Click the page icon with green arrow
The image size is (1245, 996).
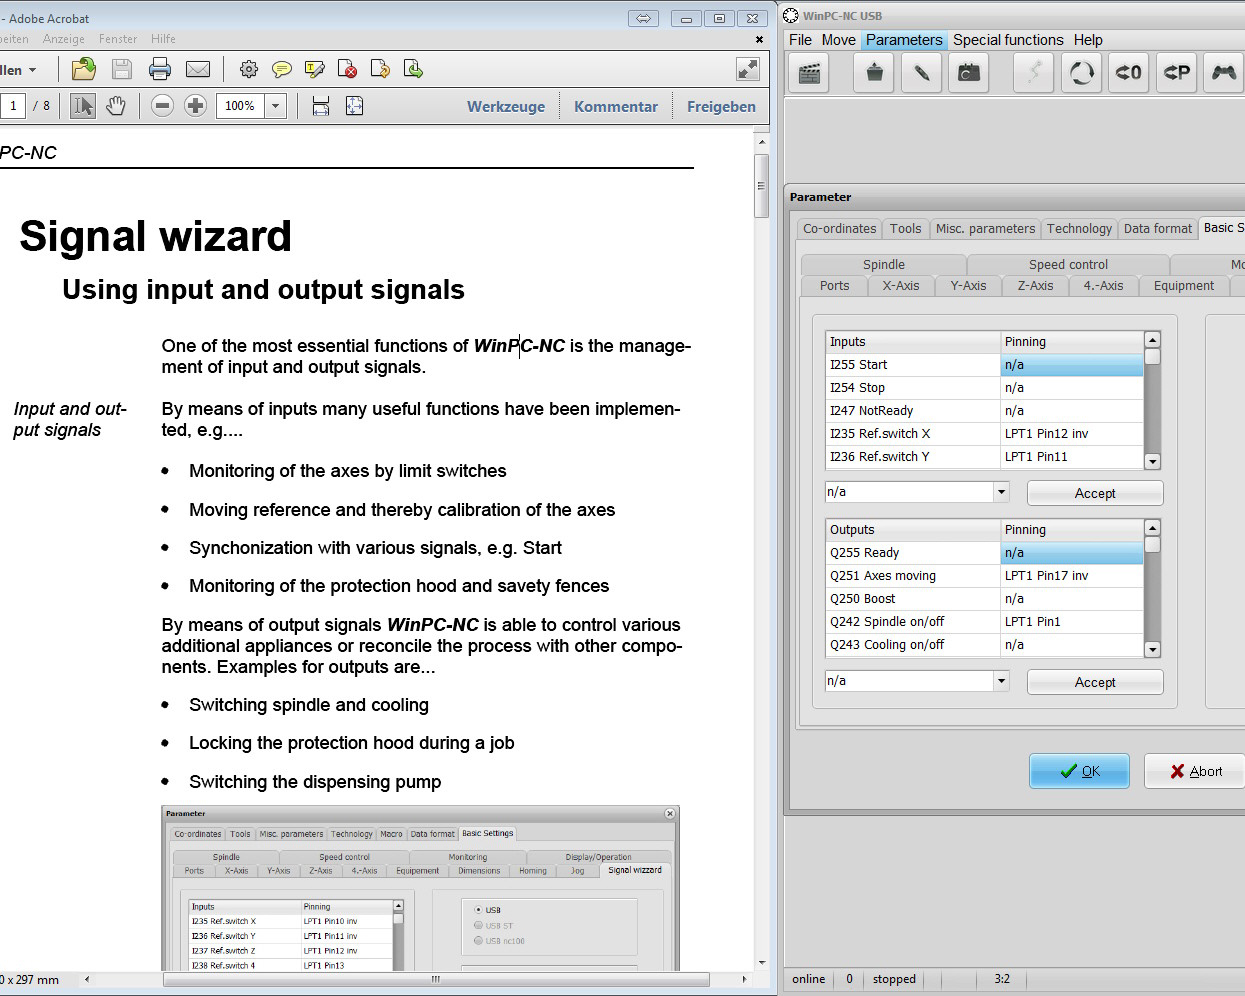click(413, 69)
